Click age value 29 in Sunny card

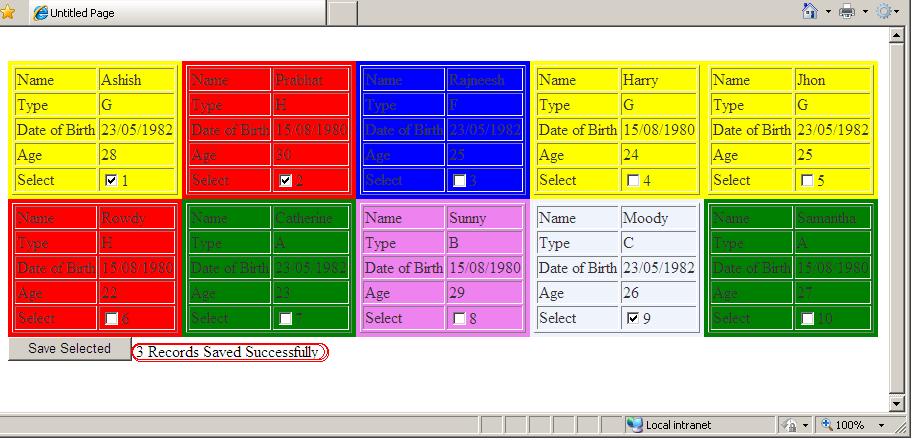[457, 293]
